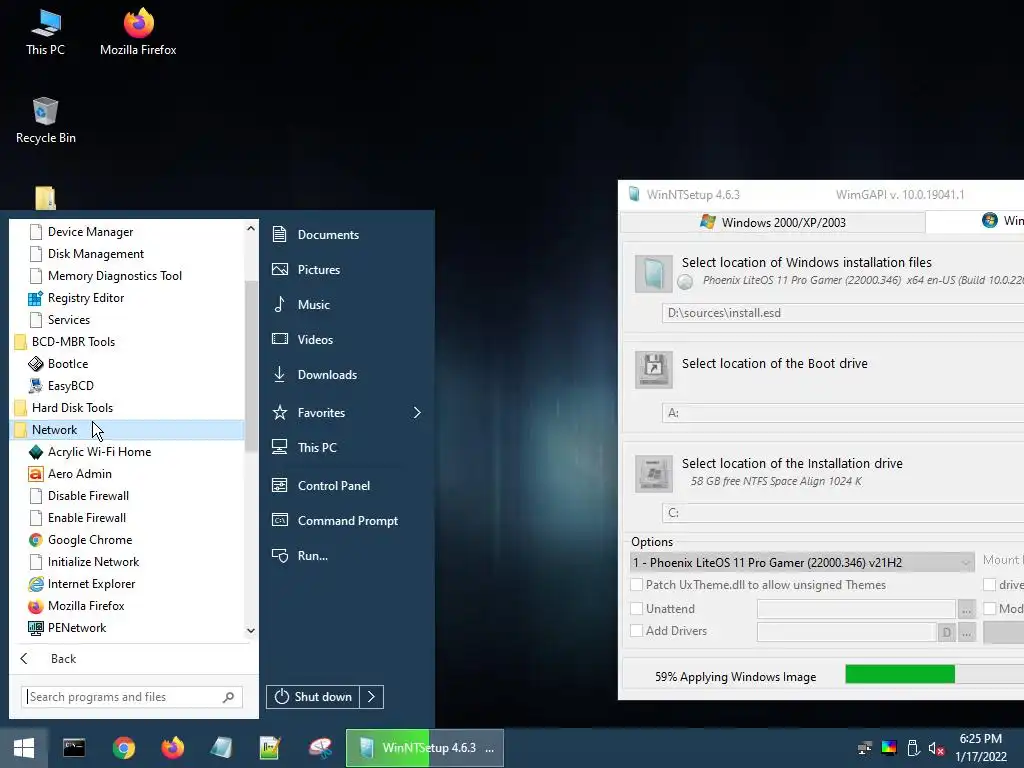Screen dimensions: 1024x768
Task: Click the D:\sources\install.esd path field
Action: point(842,313)
